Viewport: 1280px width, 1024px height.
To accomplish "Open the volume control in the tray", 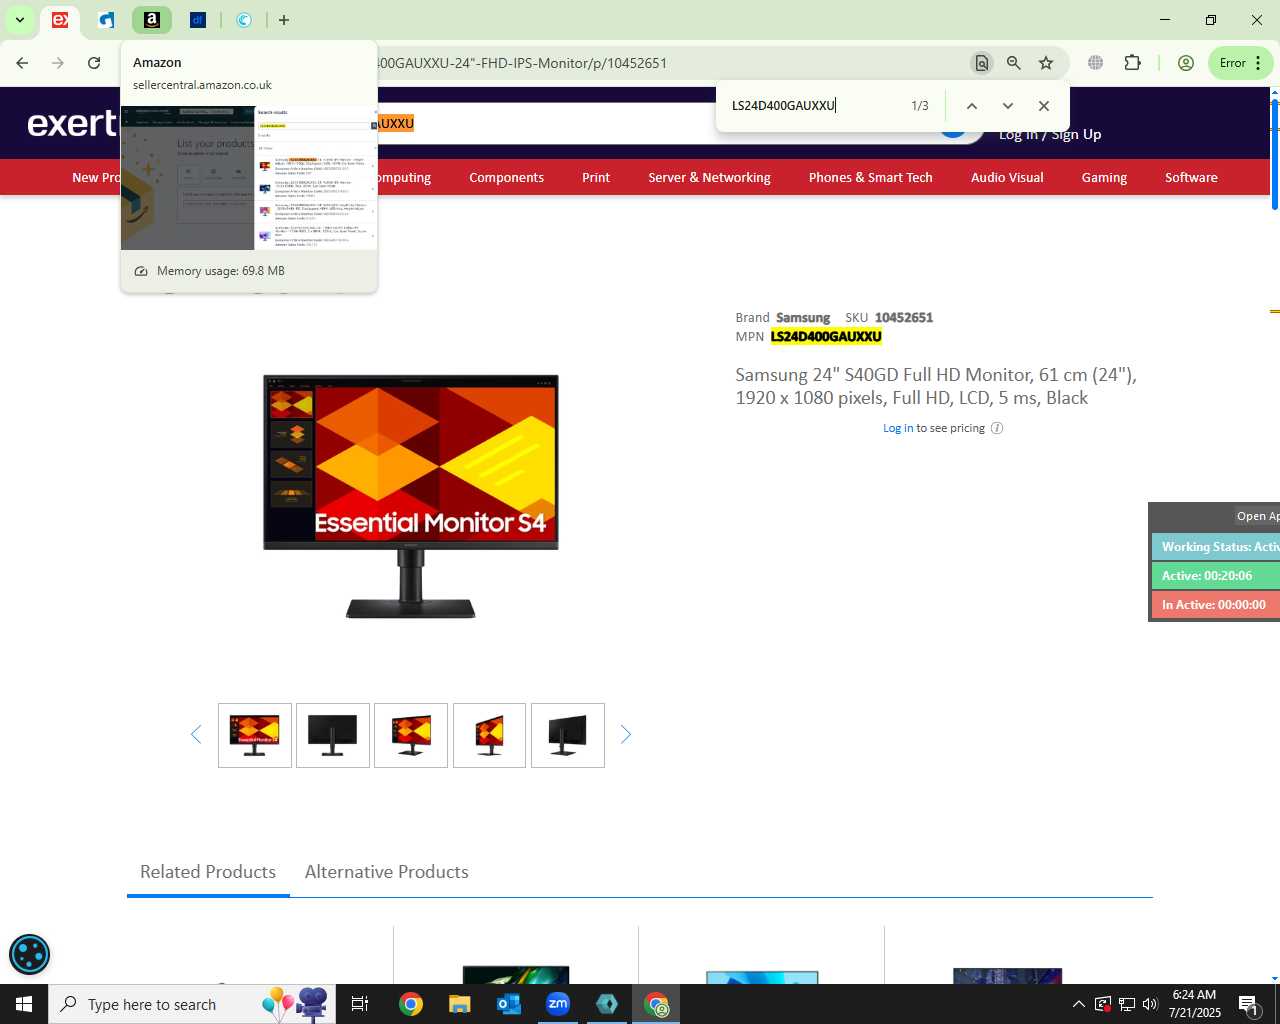I will [1150, 1004].
